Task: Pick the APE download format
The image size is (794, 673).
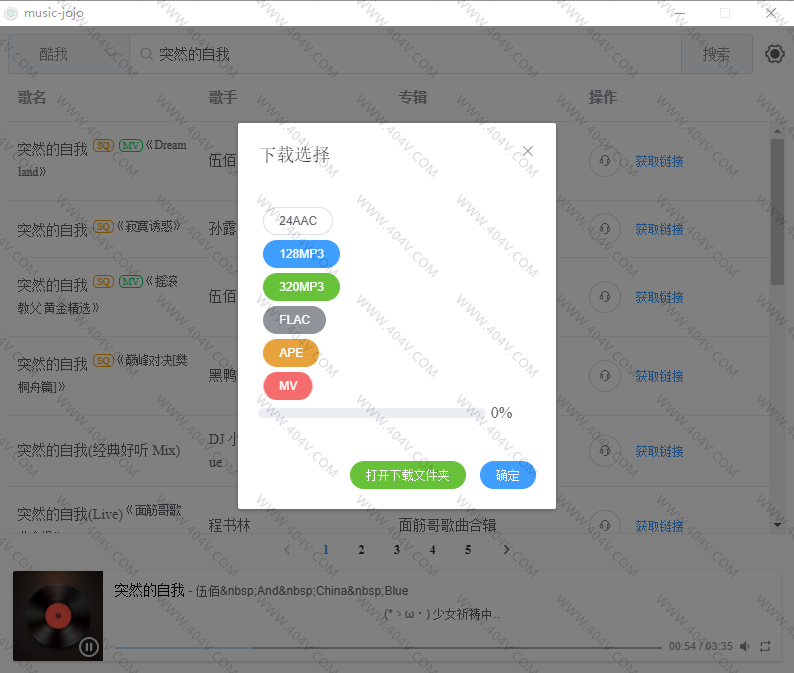Action: pos(291,353)
